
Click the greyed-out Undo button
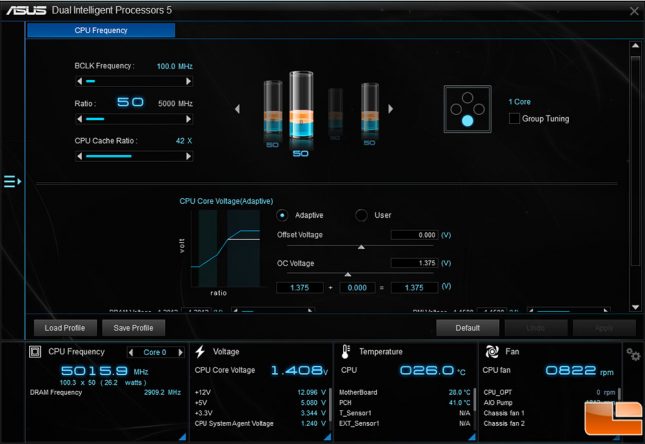coord(536,328)
